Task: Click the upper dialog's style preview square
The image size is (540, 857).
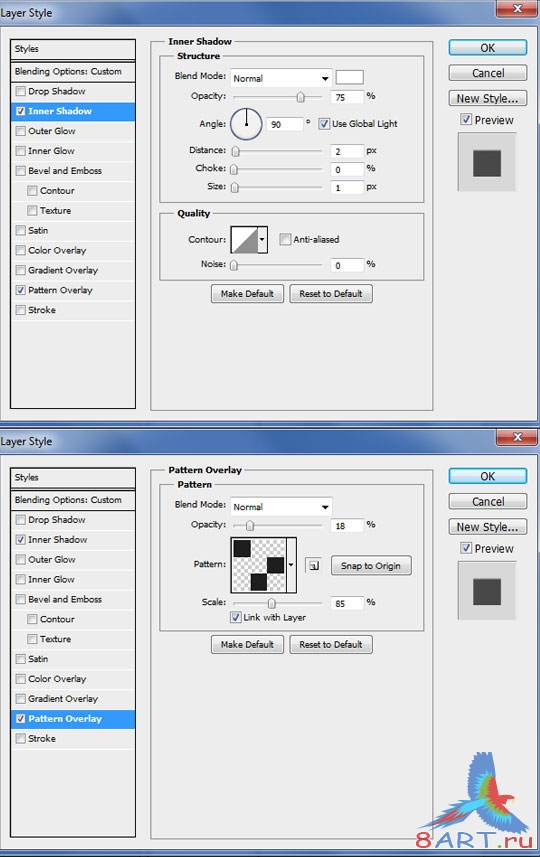Action: [x=486, y=163]
